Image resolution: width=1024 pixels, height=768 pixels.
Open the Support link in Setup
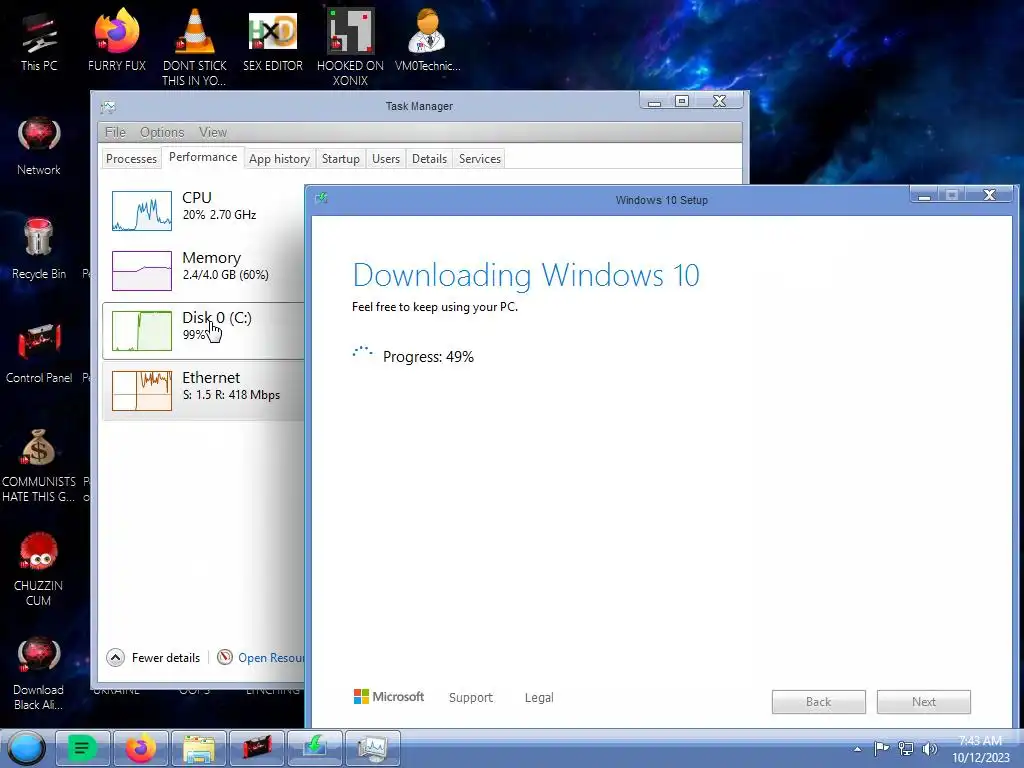tap(471, 697)
